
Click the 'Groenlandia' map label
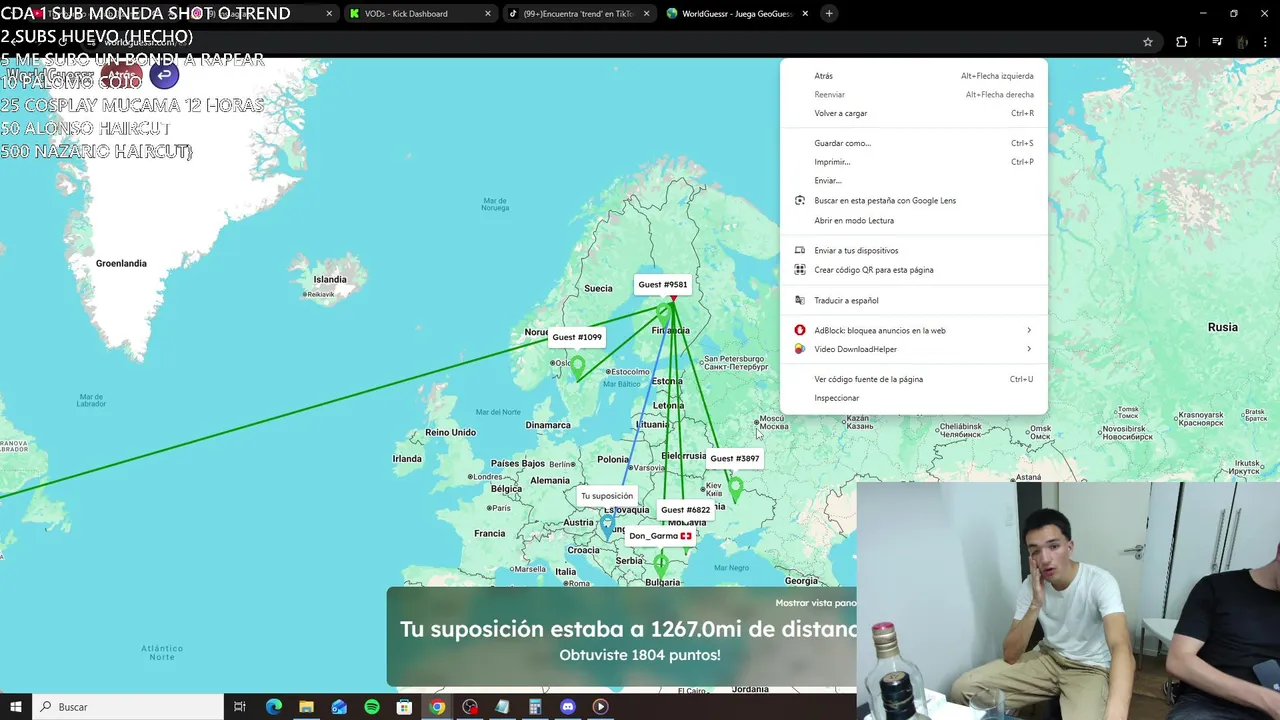[x=121, y=264]
